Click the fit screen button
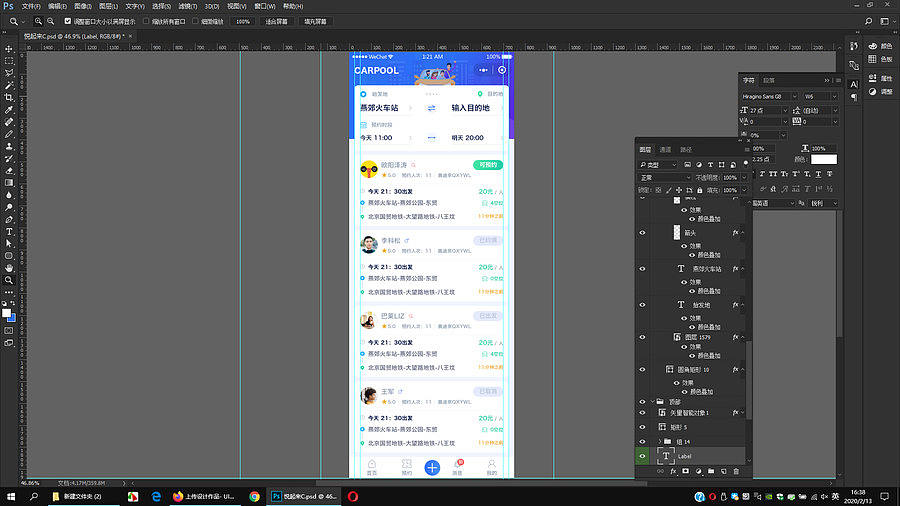900x506 pixels. (x=276, y=21)
